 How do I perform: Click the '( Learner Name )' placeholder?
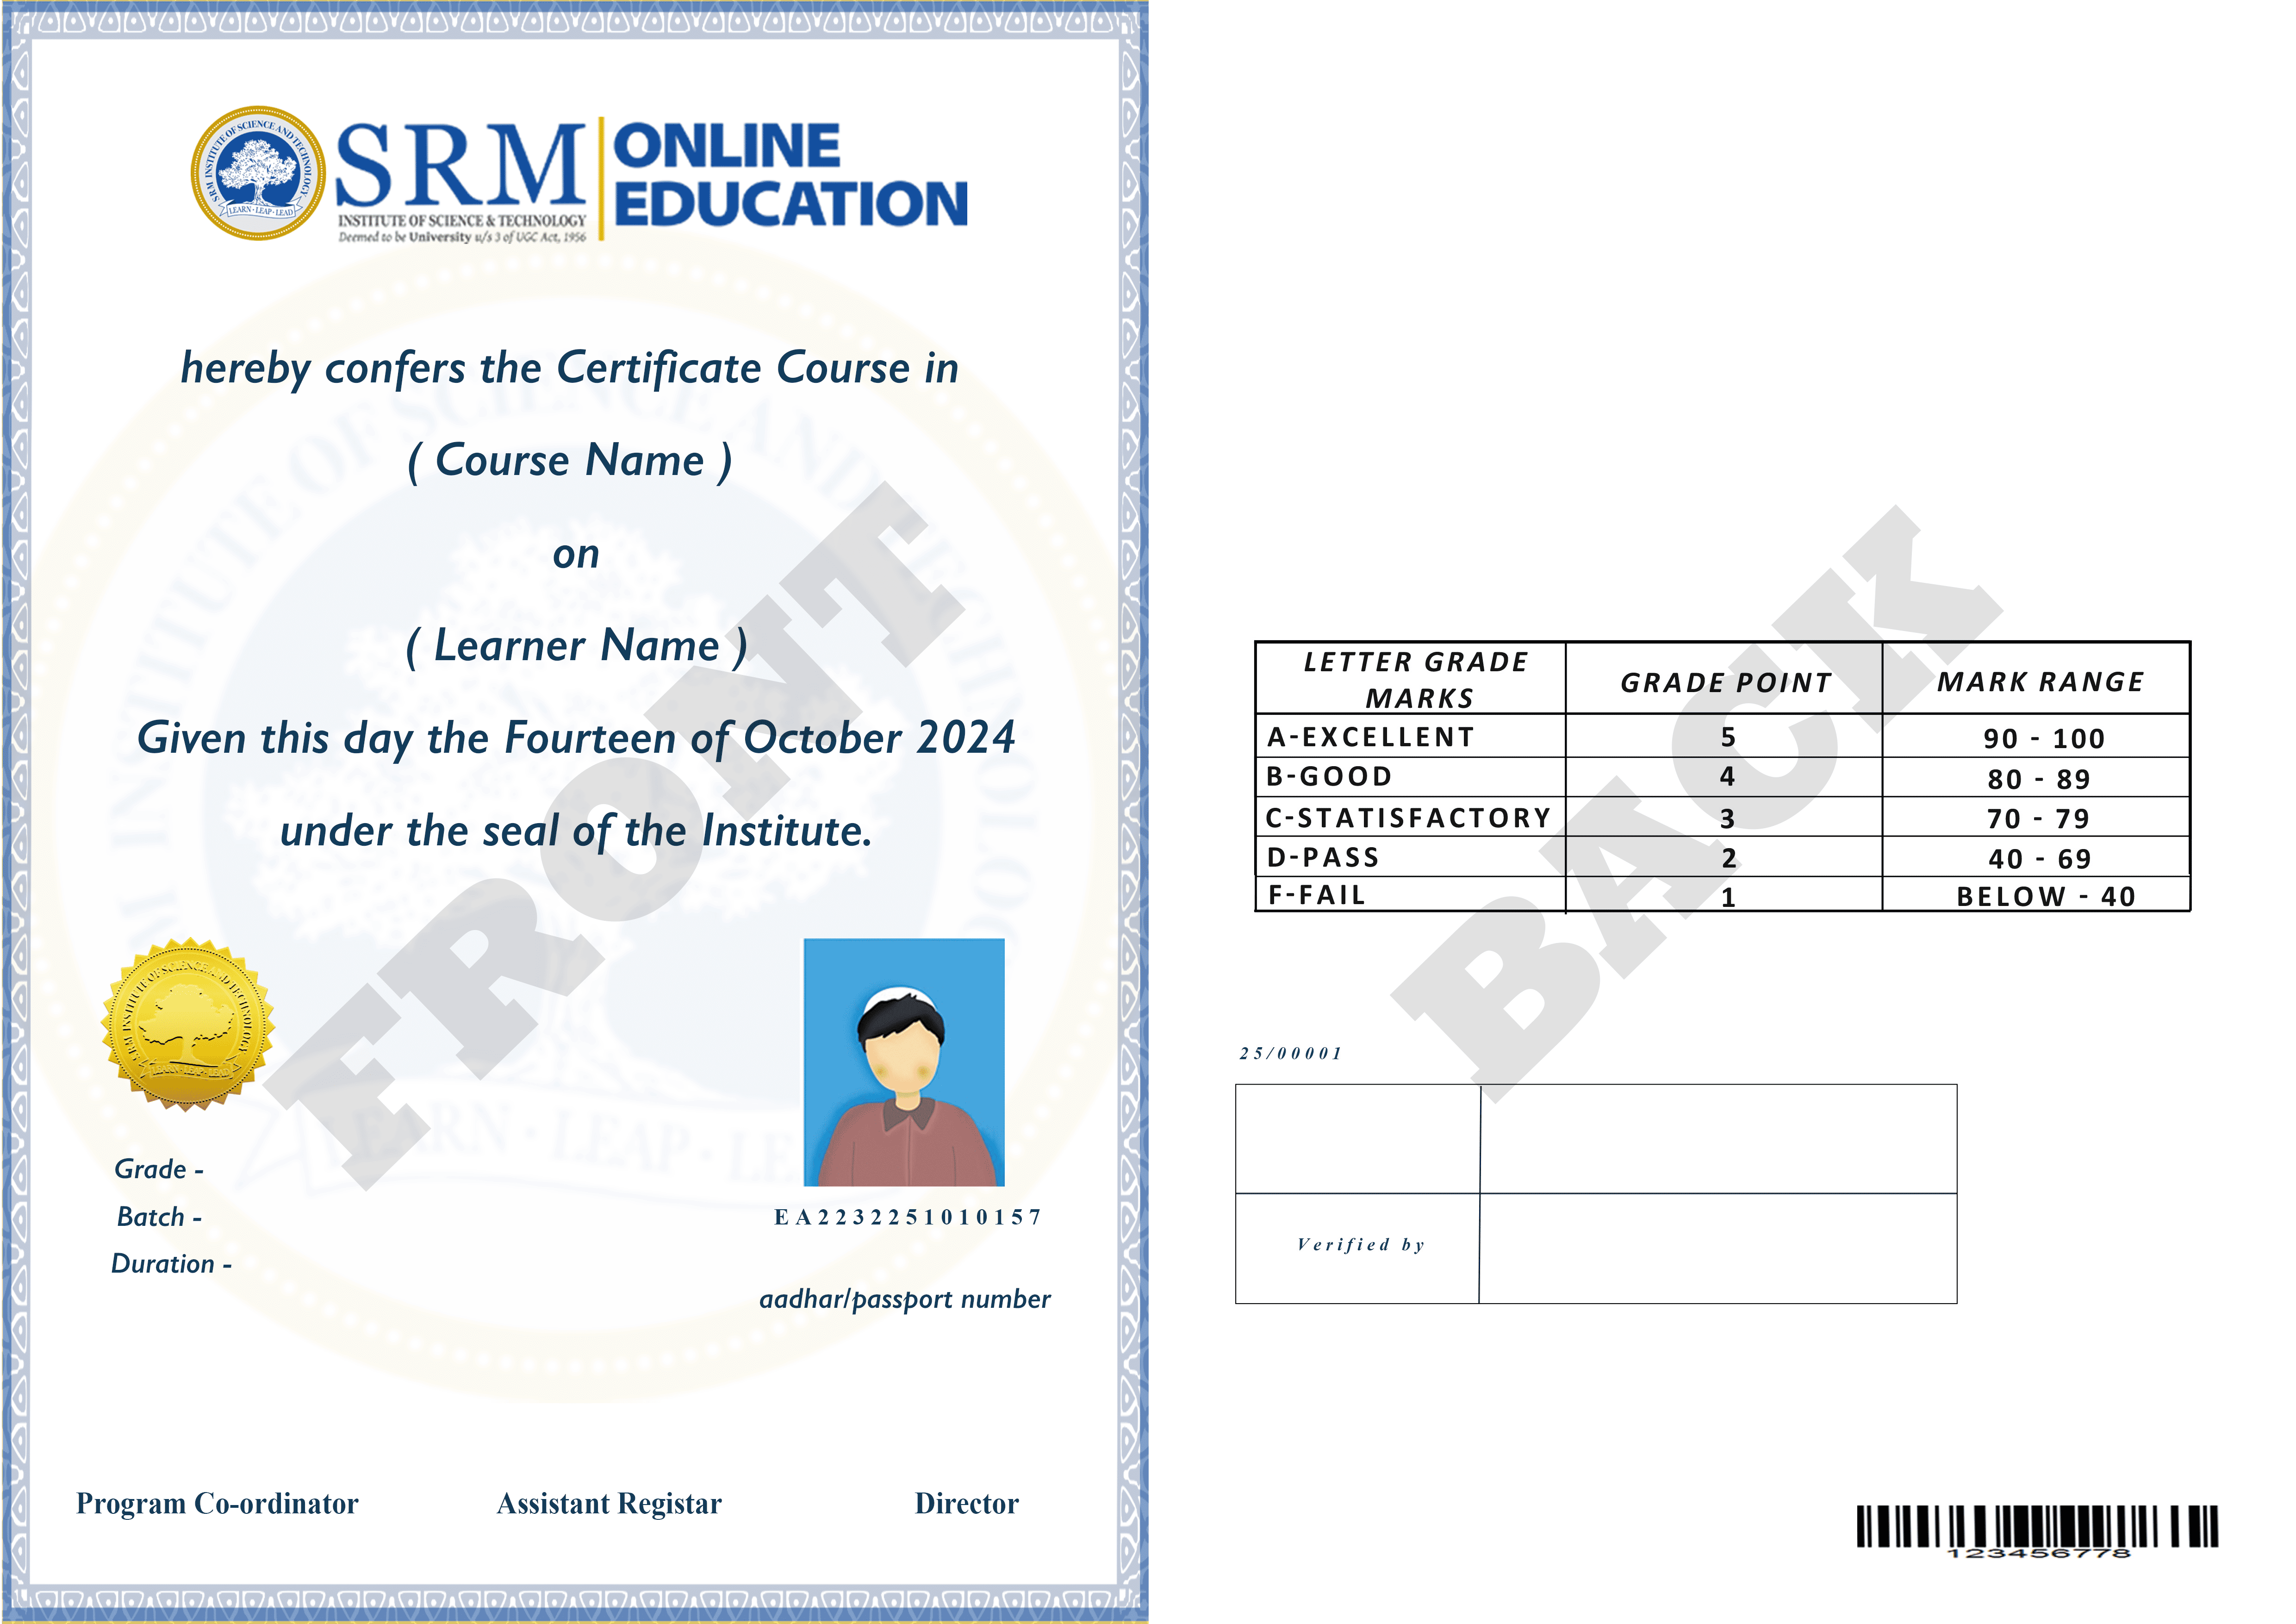[577, 646]
